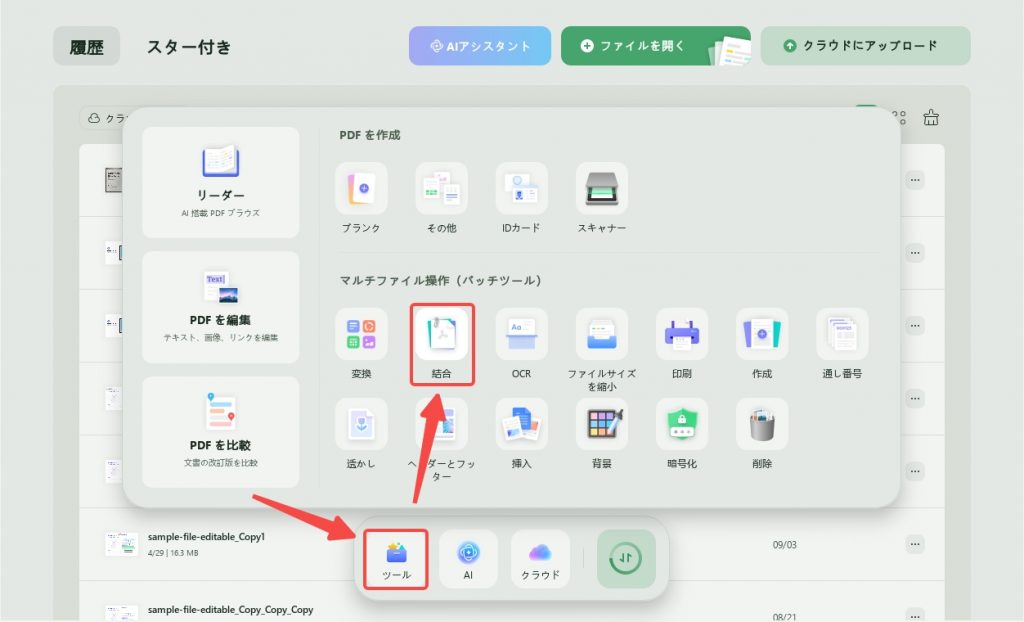Open AI from the bottom dock
This screenshot has width=1024, height=622.
point(468,559)
